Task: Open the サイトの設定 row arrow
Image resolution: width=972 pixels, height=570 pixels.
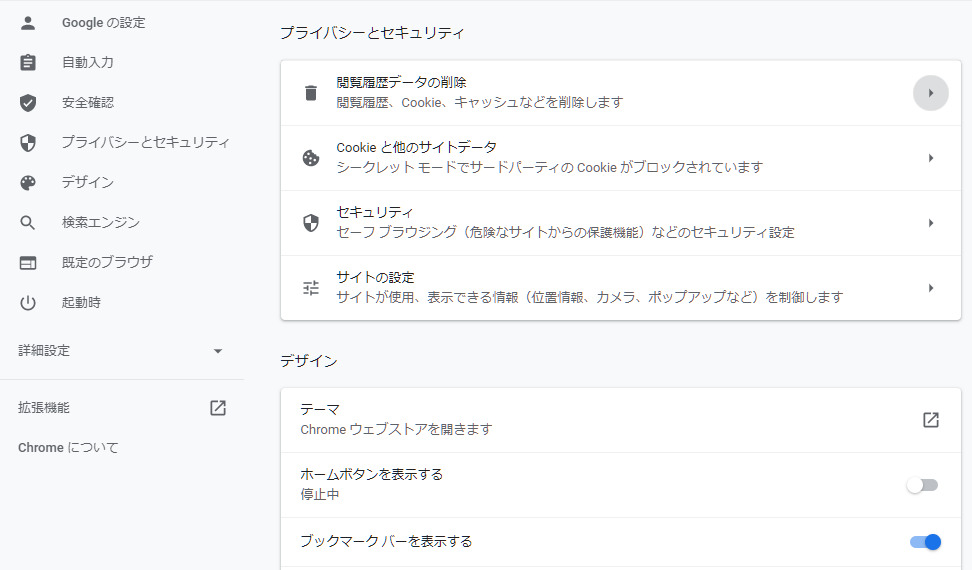Action: [931, 288]
